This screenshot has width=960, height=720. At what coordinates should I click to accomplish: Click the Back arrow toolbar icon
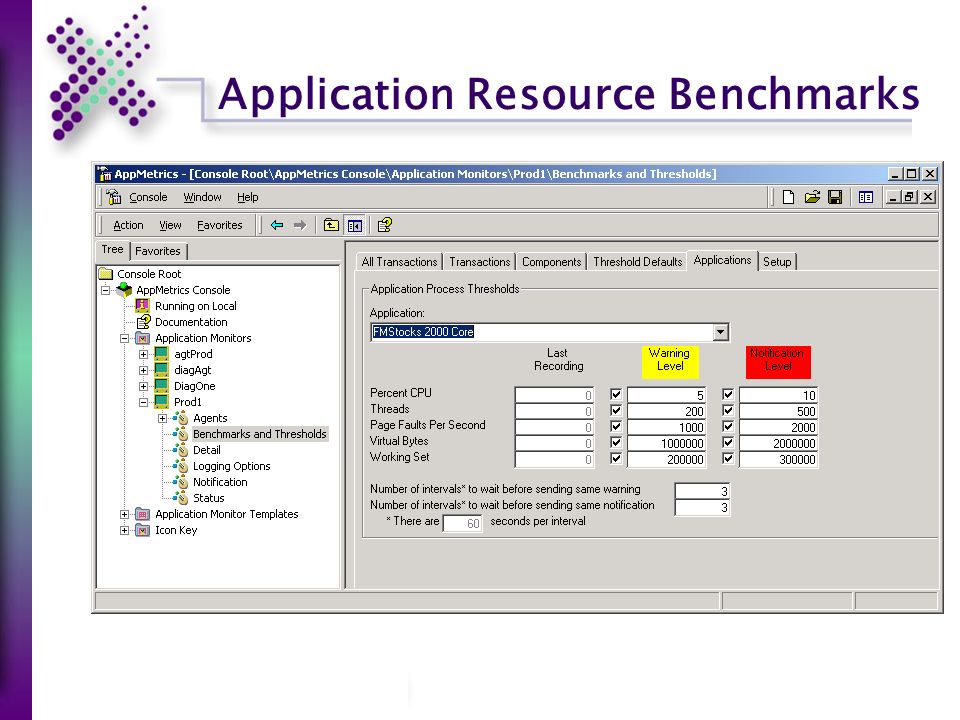pos(277,225)
